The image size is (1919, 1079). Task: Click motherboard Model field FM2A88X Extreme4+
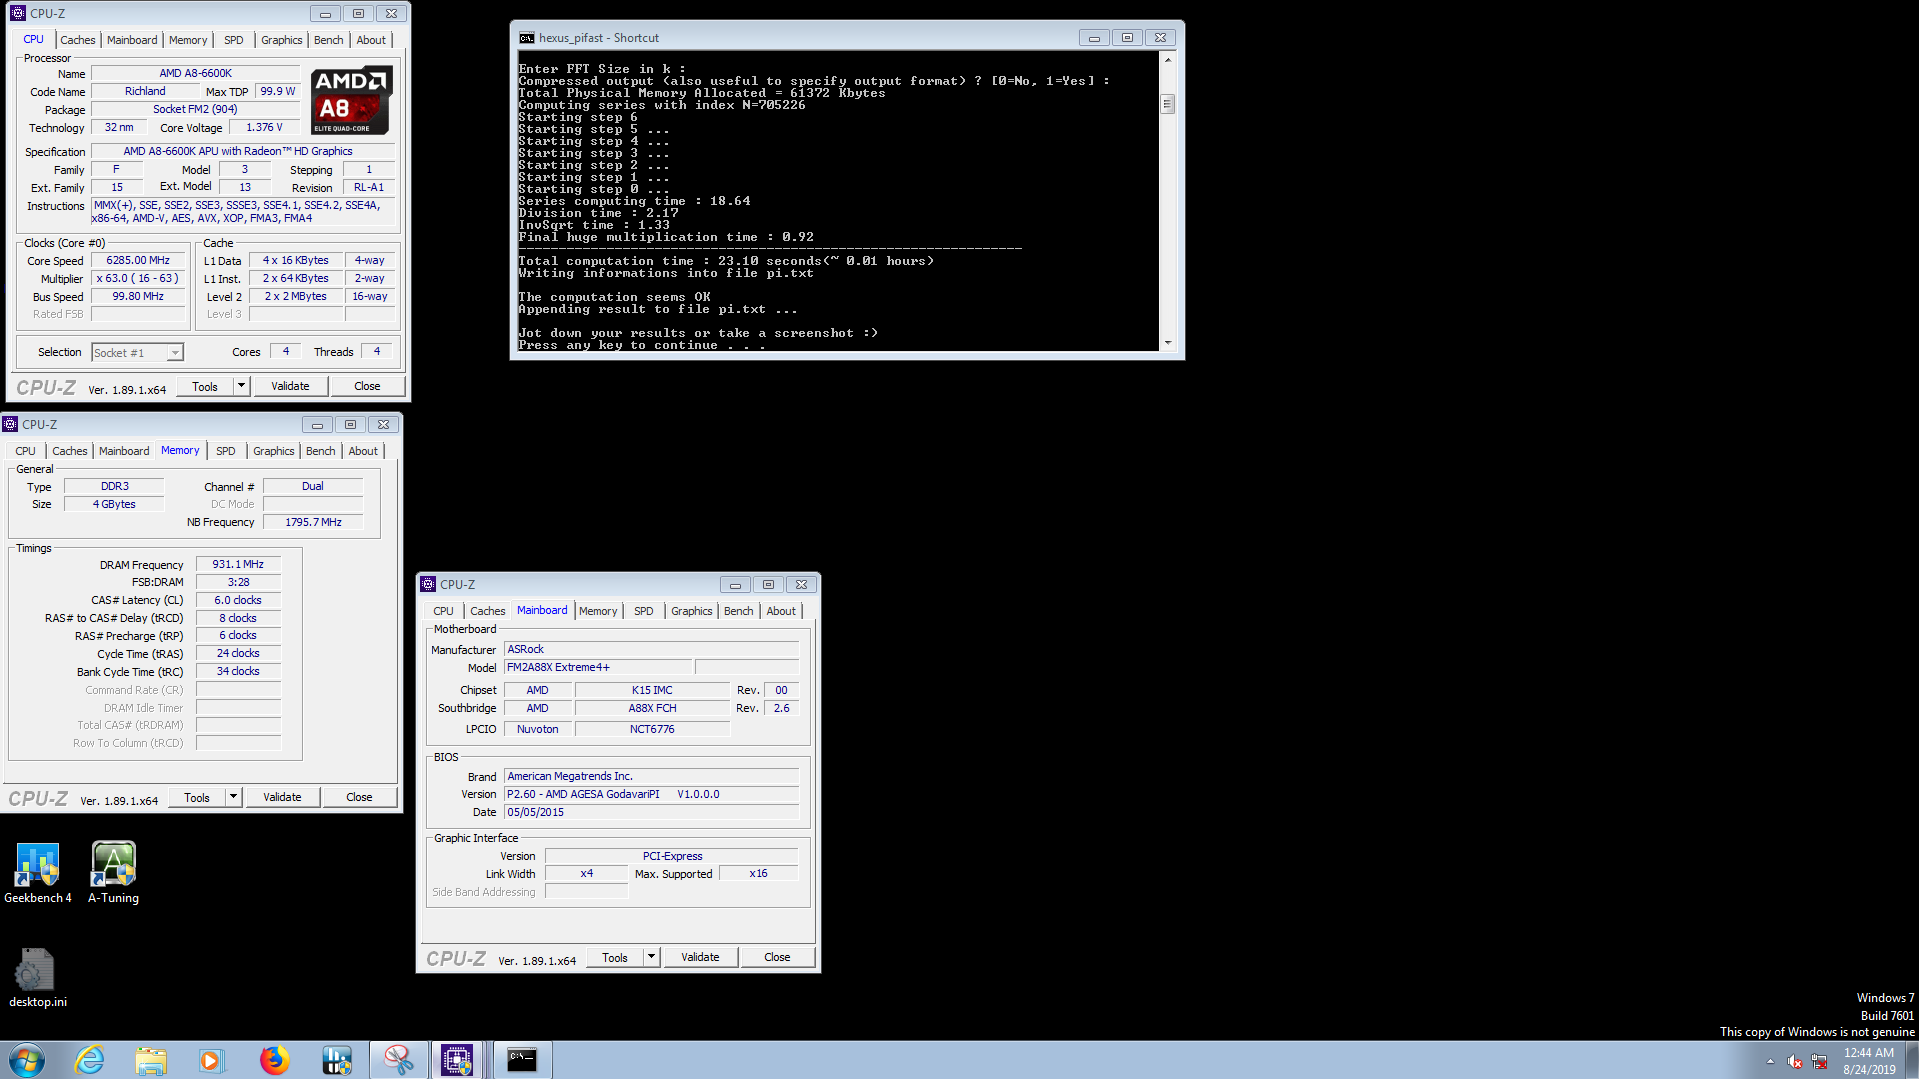point(598,667)
